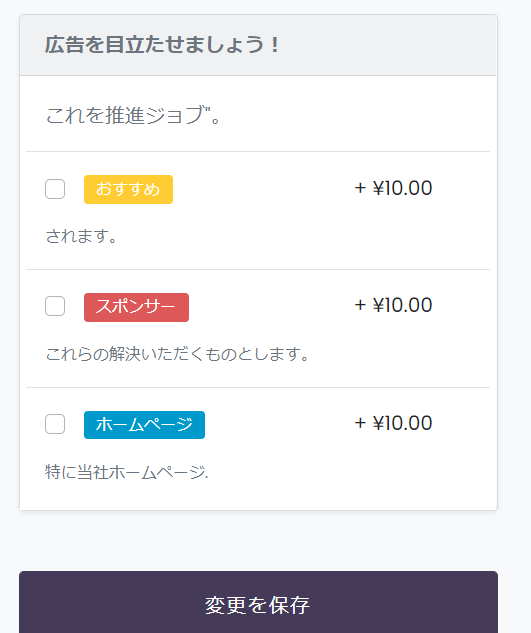
Task: Click the red スポンサー badge
Action: [136, 307]
